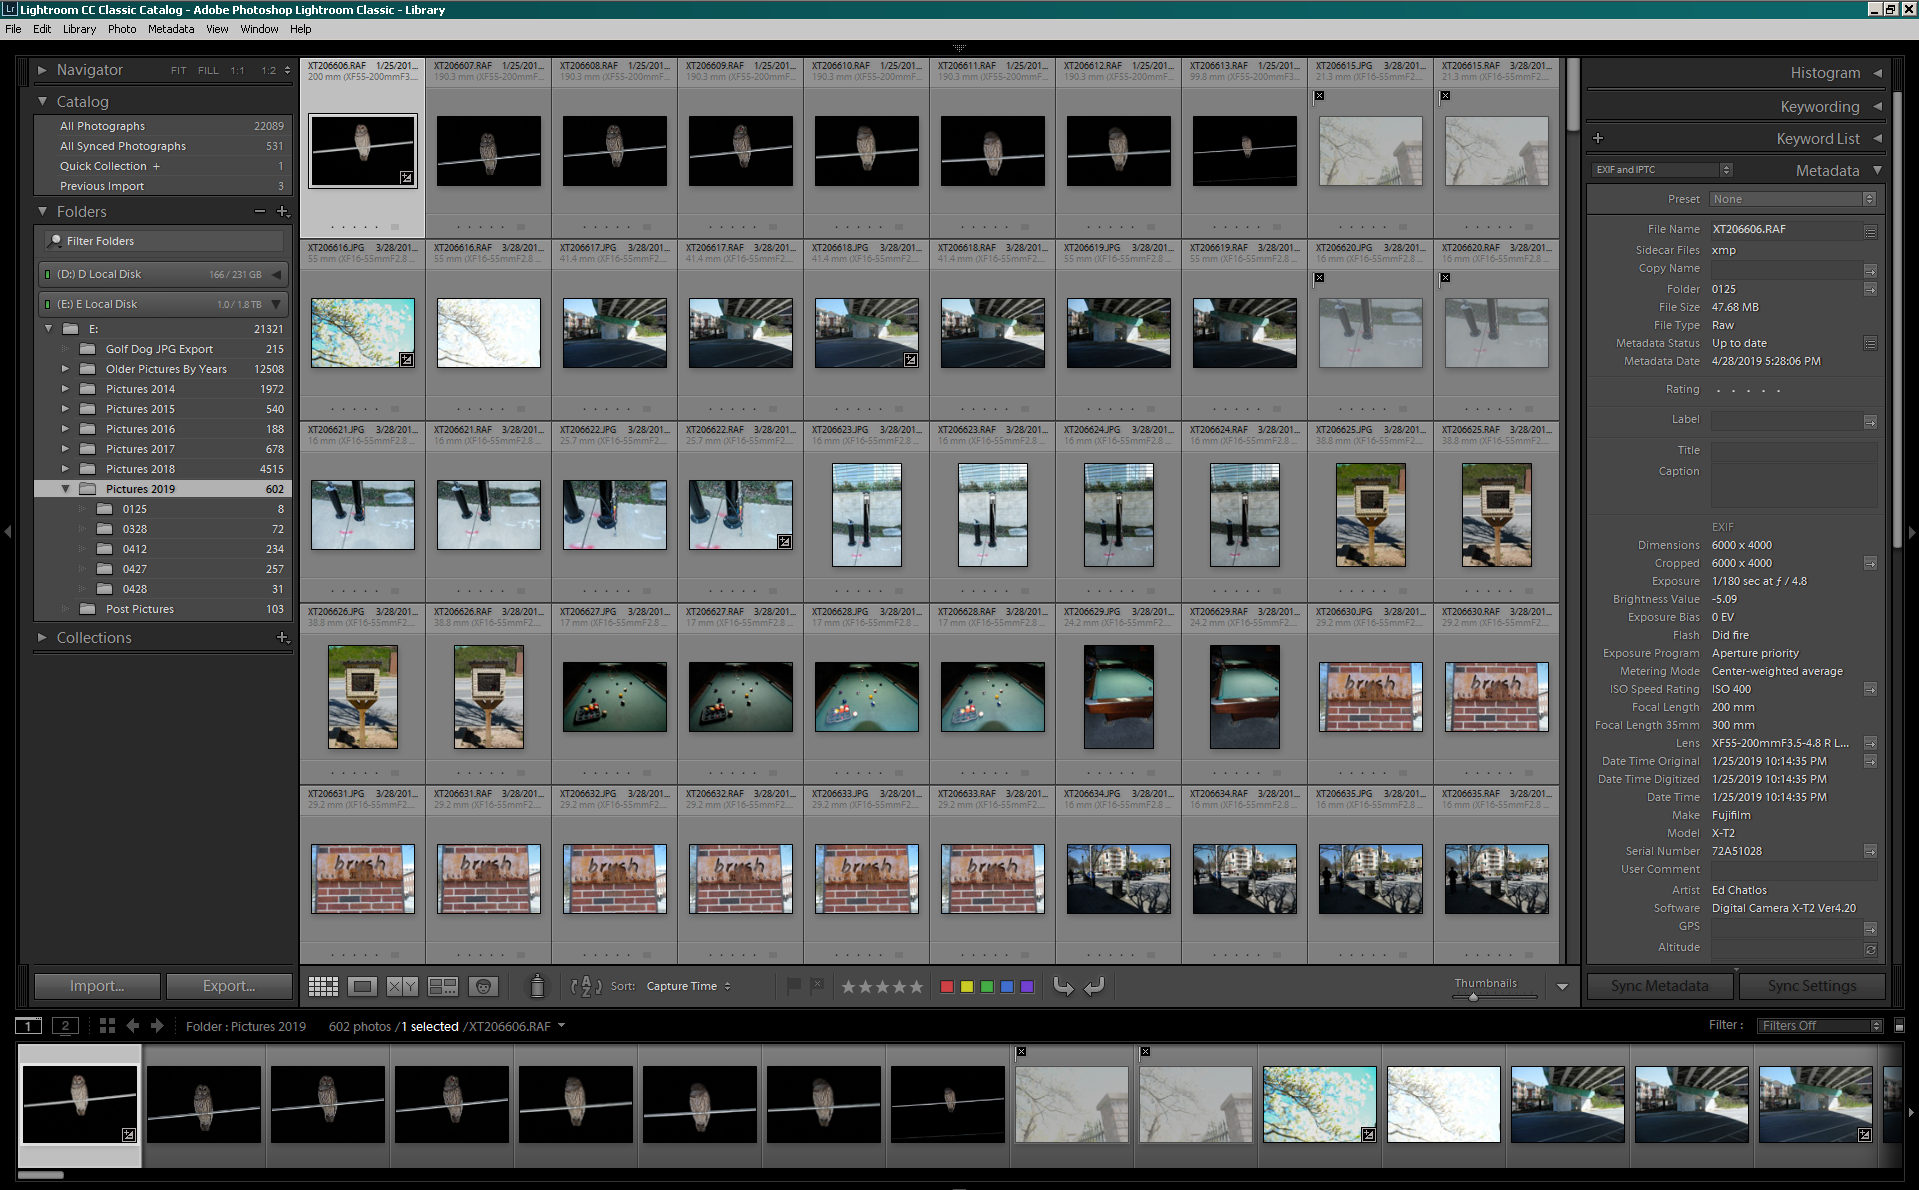Expand the Pictures 2018 folder
This screenshot has height=1190, width=1919.
[x=64, y=468]
